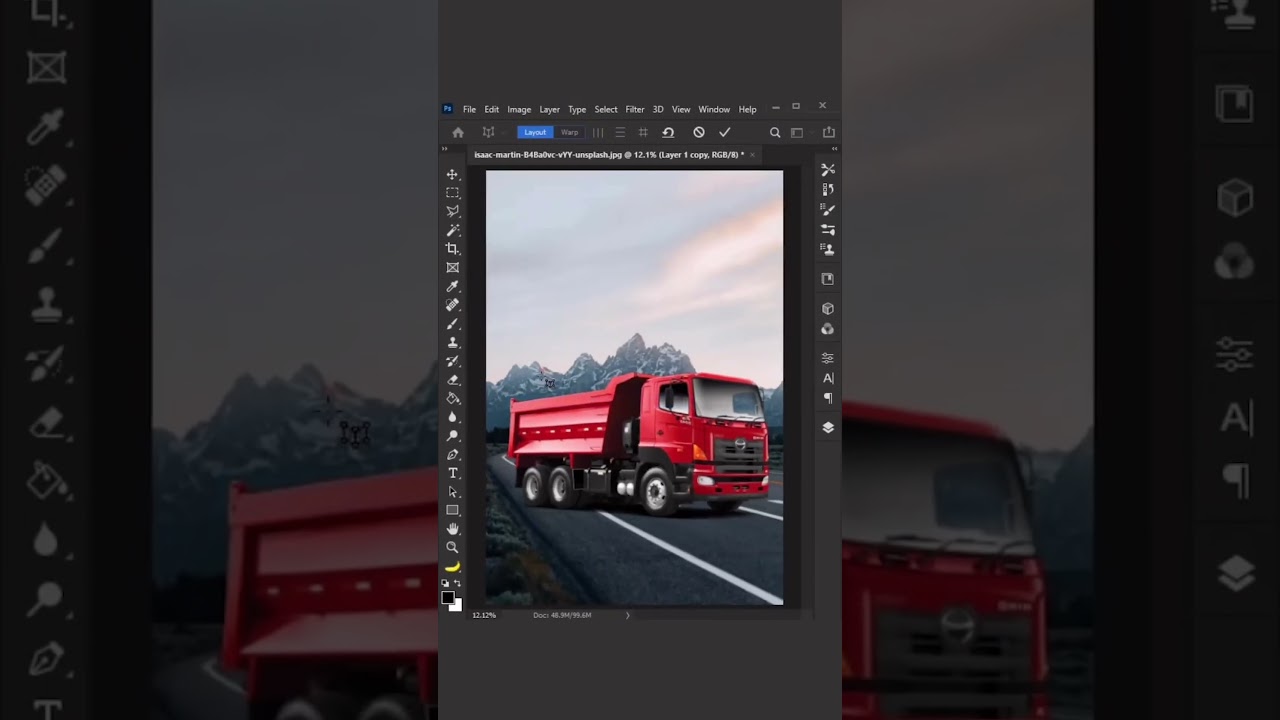Viewport: 1280px width, 720px height.
Task: Select the Dodge tool
Action: pyautogui.click(x=452, y=435)
